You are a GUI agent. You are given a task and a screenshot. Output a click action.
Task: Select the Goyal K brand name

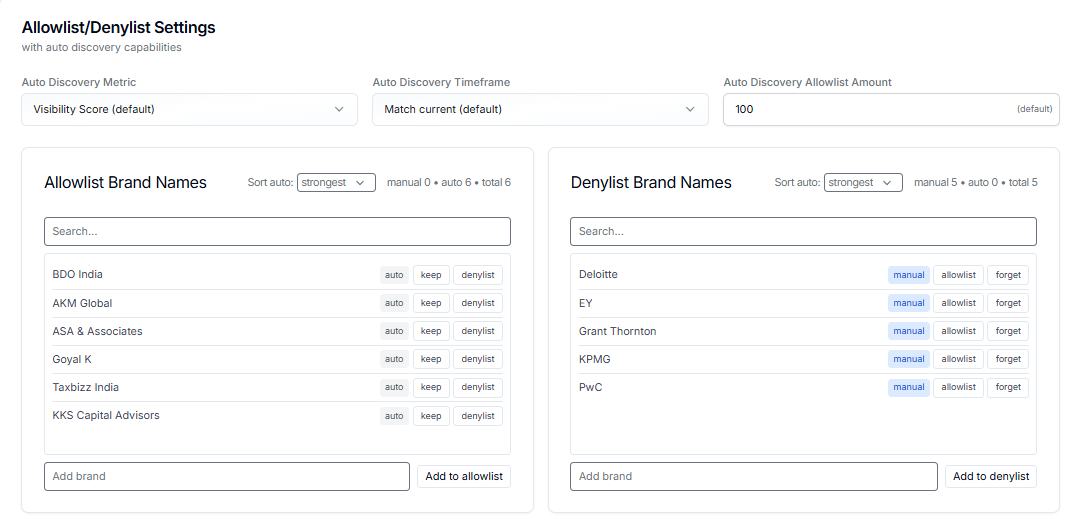72,359
